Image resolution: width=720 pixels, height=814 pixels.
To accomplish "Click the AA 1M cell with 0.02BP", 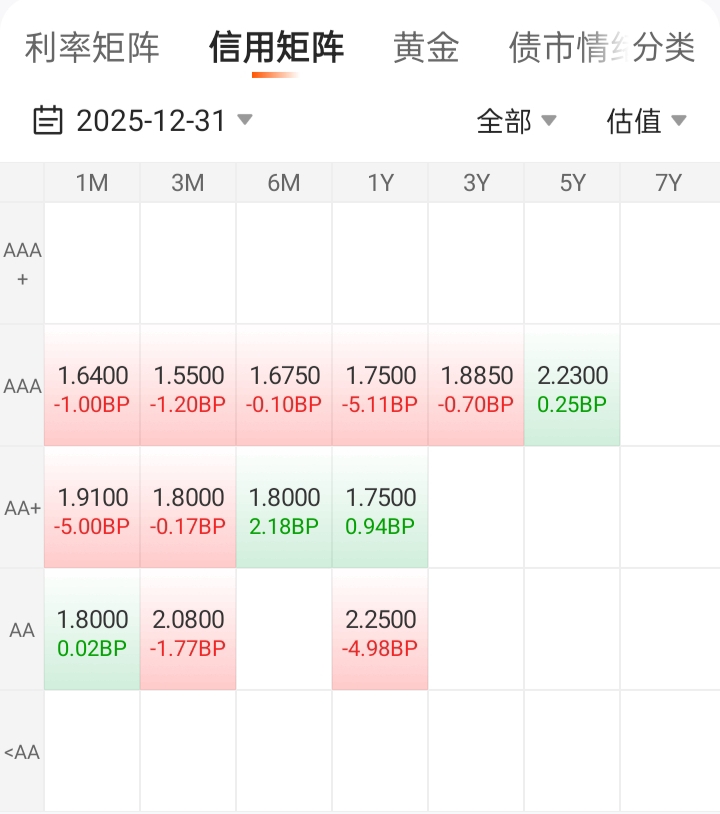I will pos(92,631).
